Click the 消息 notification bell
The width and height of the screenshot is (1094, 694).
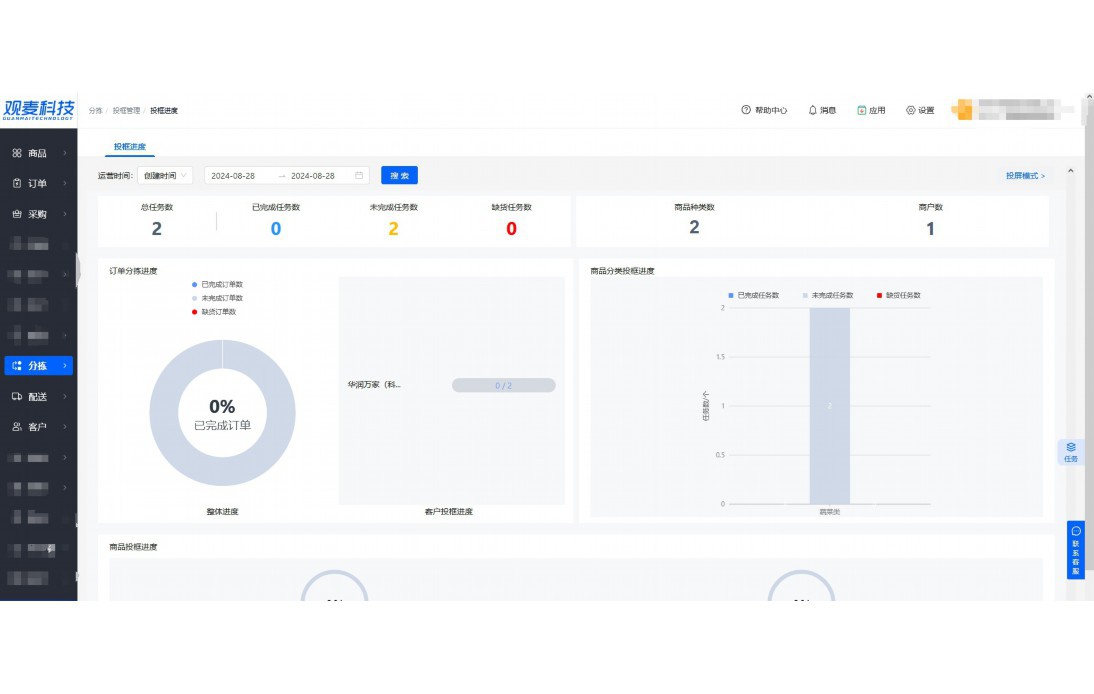point(813,110)
